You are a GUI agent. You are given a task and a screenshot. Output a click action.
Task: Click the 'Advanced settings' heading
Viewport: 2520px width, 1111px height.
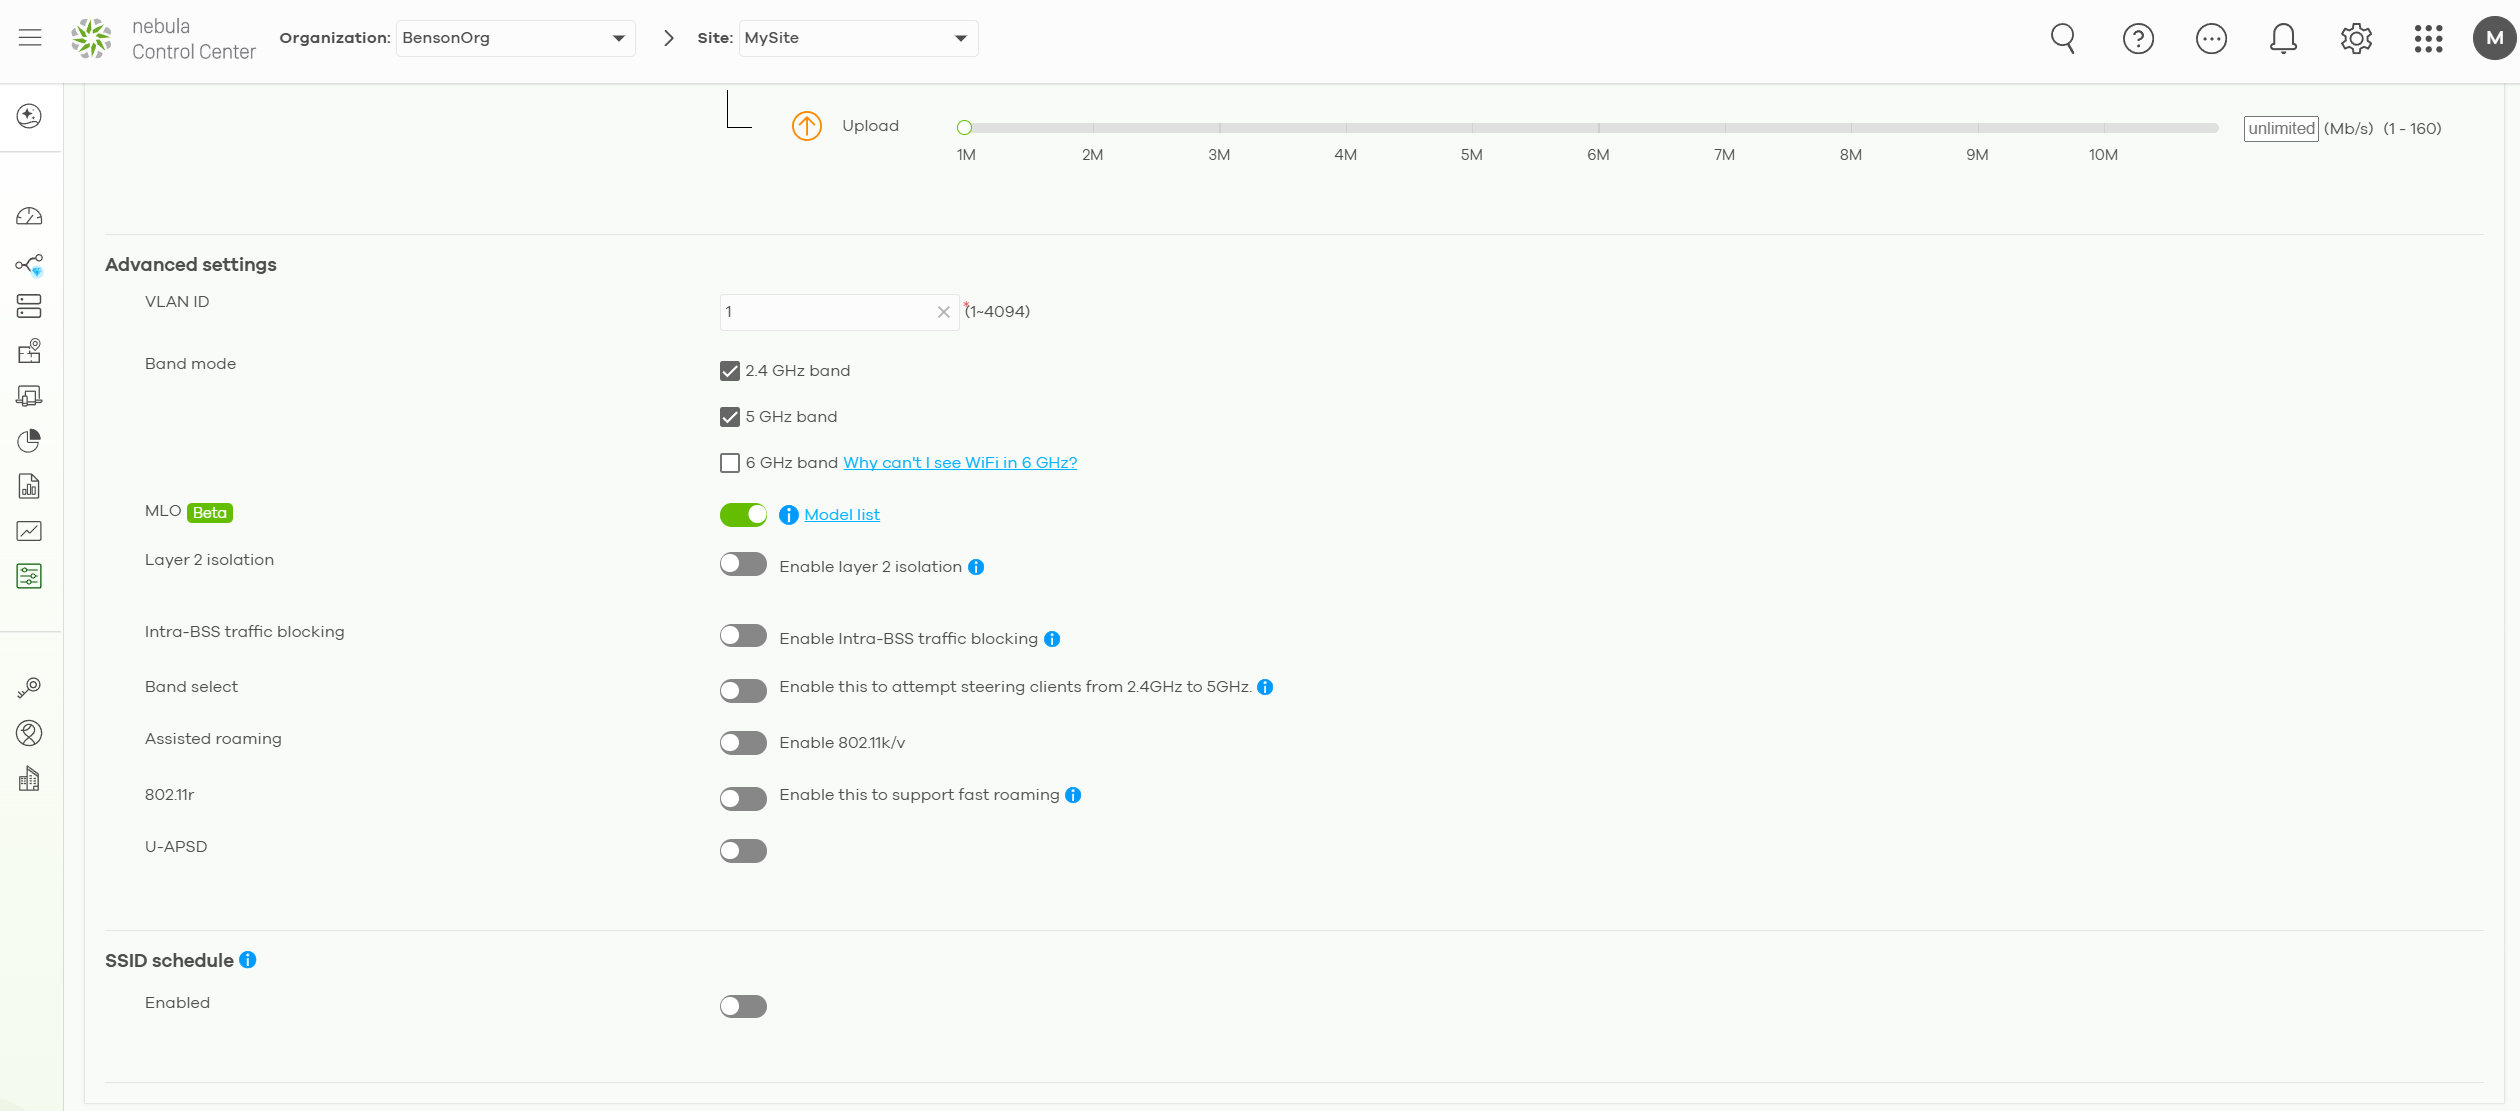click(x=191, y=265)
